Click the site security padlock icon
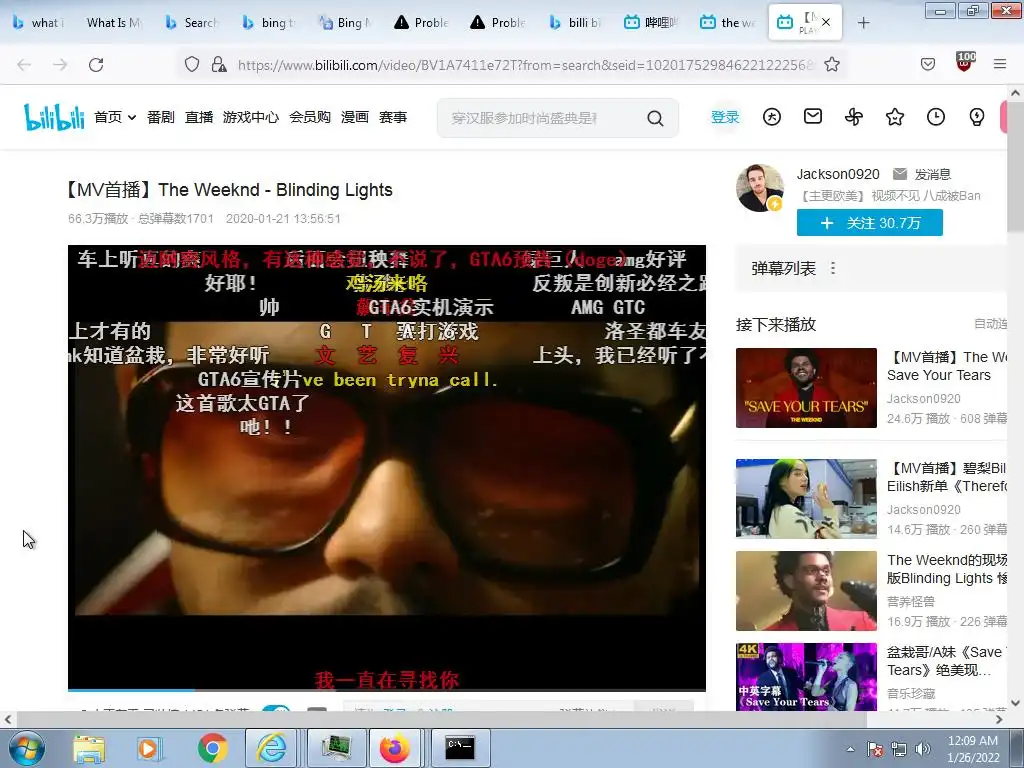Viewport: 1024px width, 768px height. pos(219,65)
